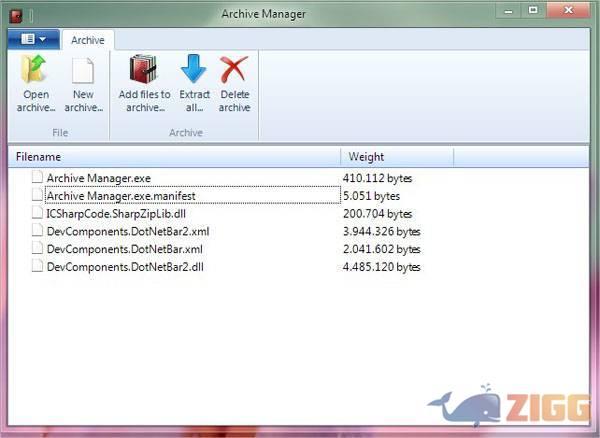This screenshot has height=438, width=600.
Task: Click the file icon beside ICSharpCode.SharpZipLib.dll
Action: pyautogui.click(x=37, y=212)
